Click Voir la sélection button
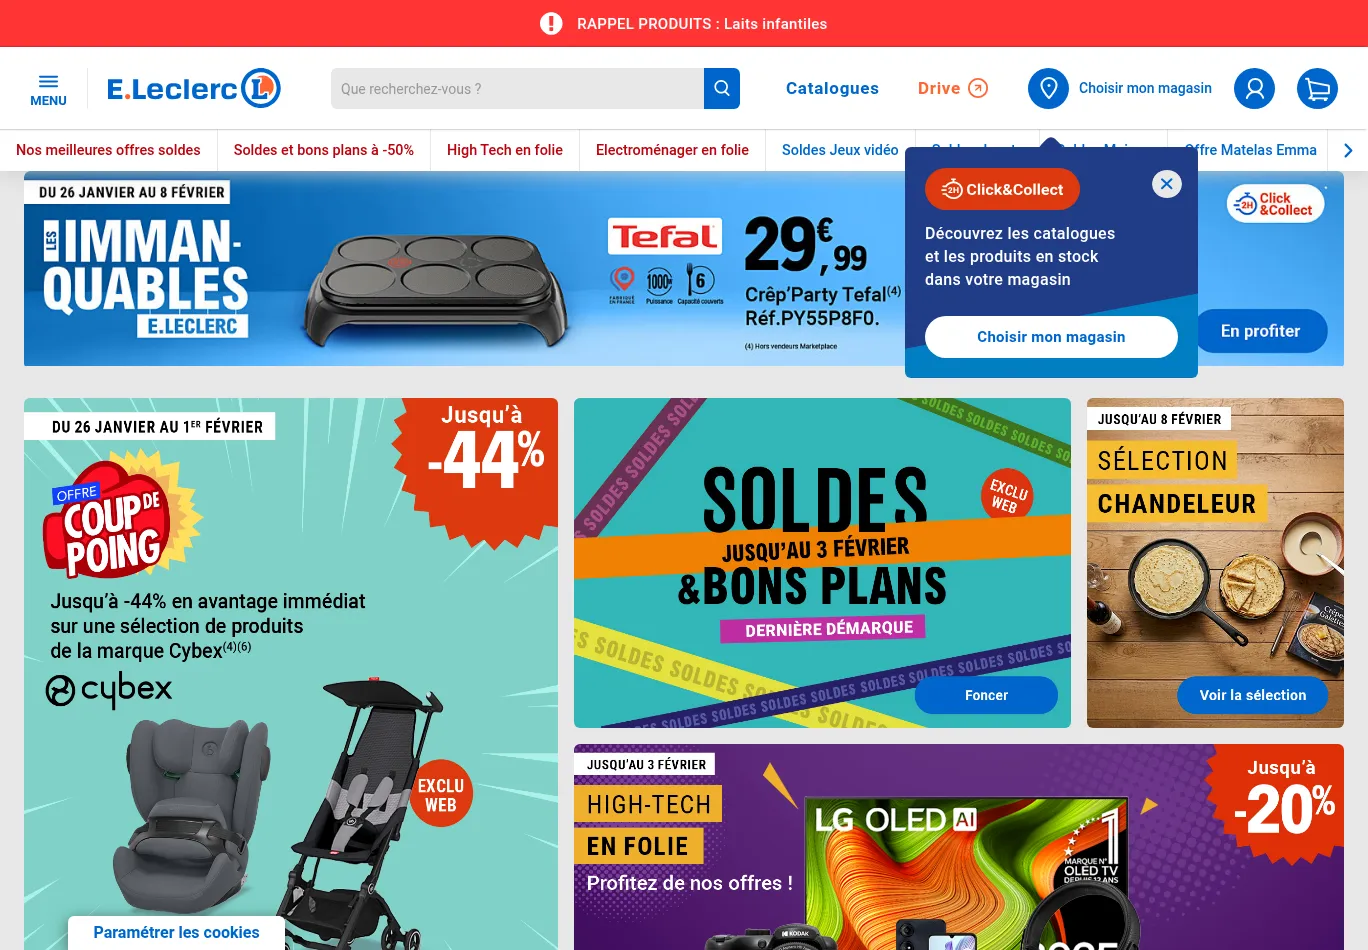Image resolution: width=1368 pixels, height=950 pixels. coord(1253,695)
